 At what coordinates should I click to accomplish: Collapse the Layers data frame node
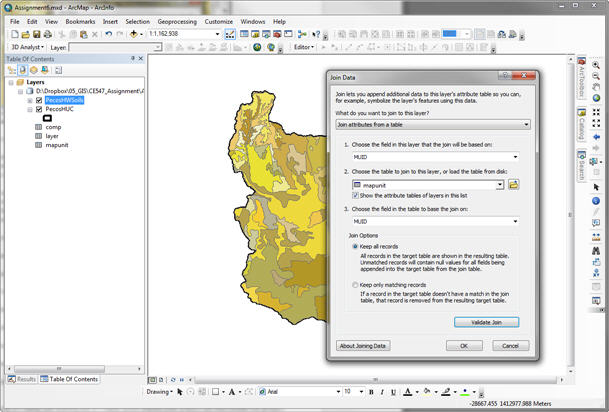[x=11, y=82]
